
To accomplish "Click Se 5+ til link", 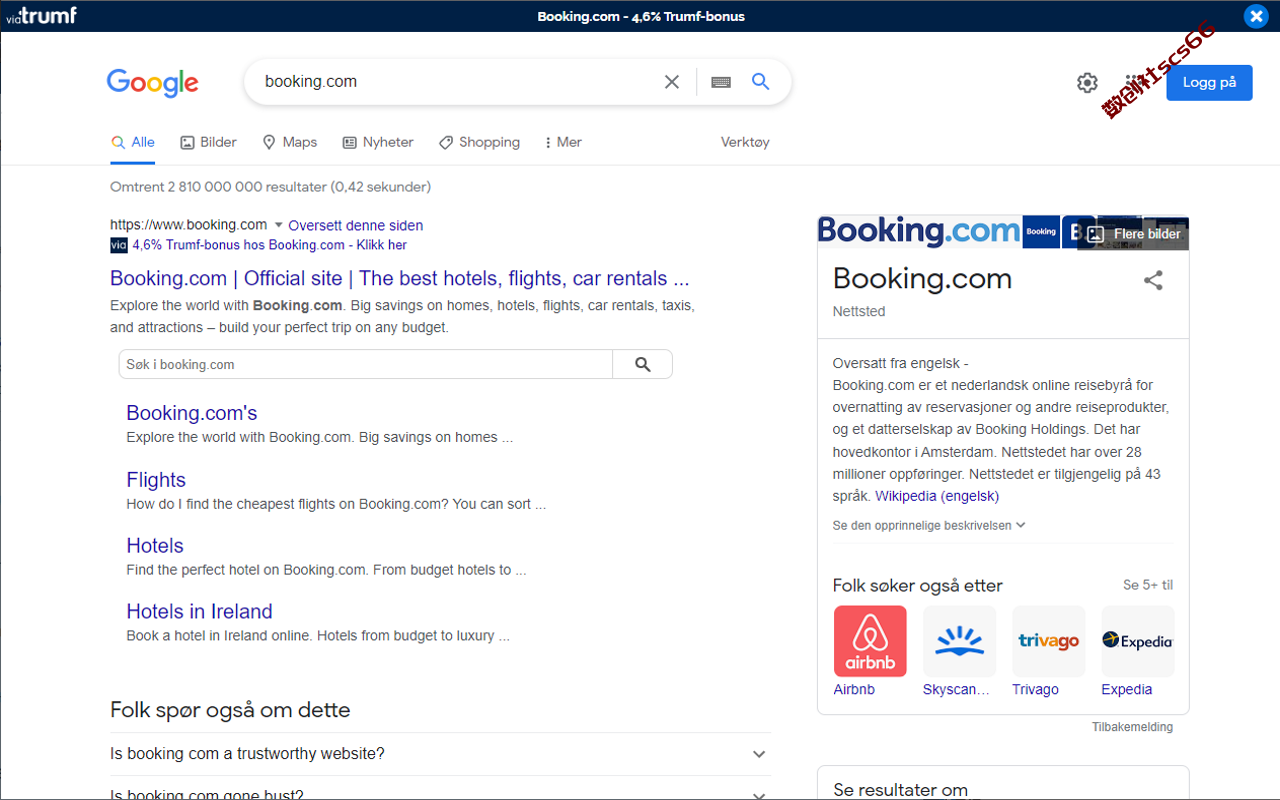I will pos(1148,585).
